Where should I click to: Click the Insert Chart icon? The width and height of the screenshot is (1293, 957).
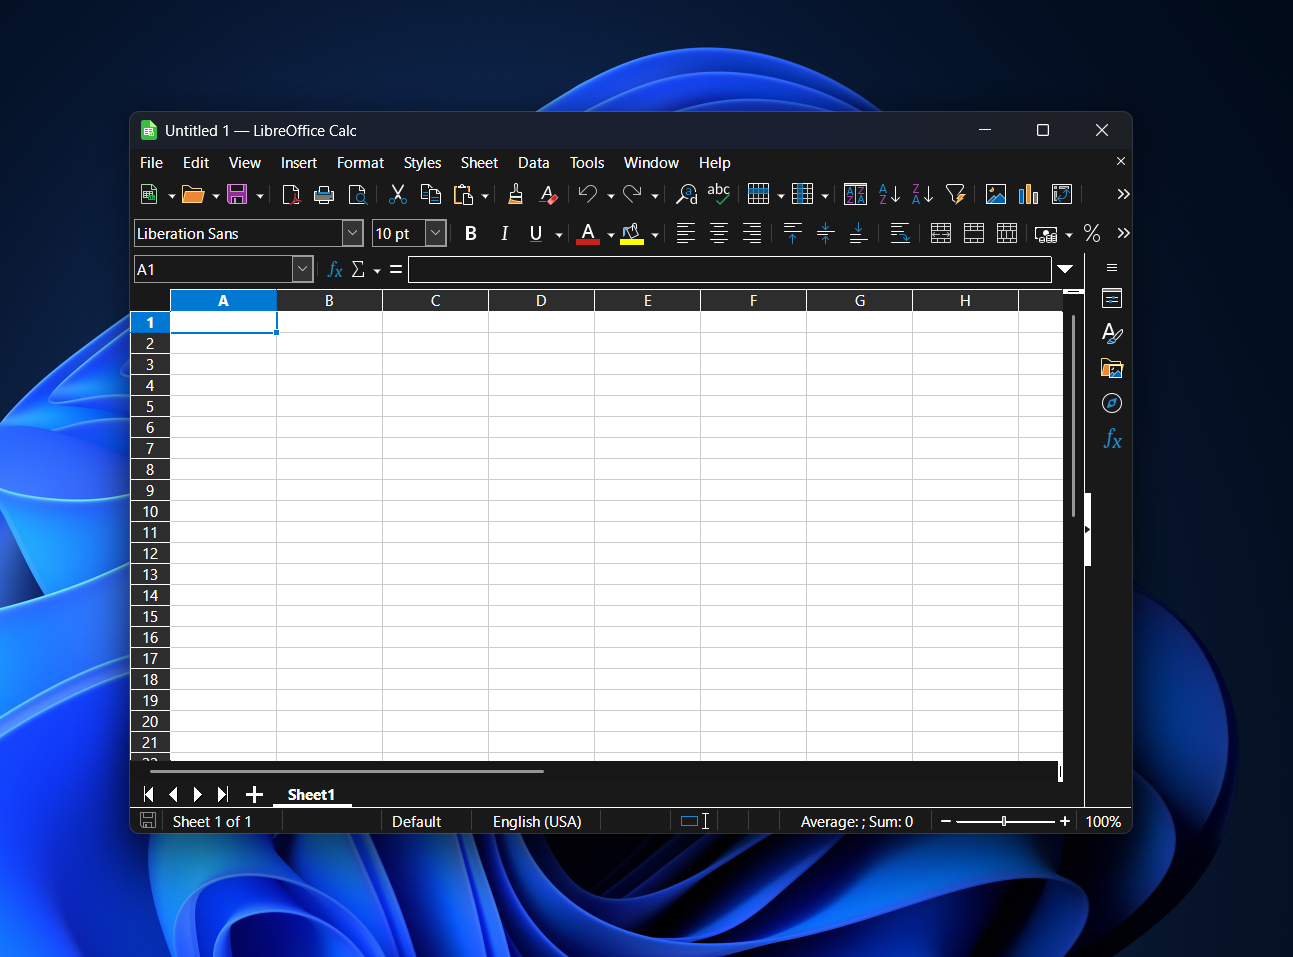(x=1029, y=194)
